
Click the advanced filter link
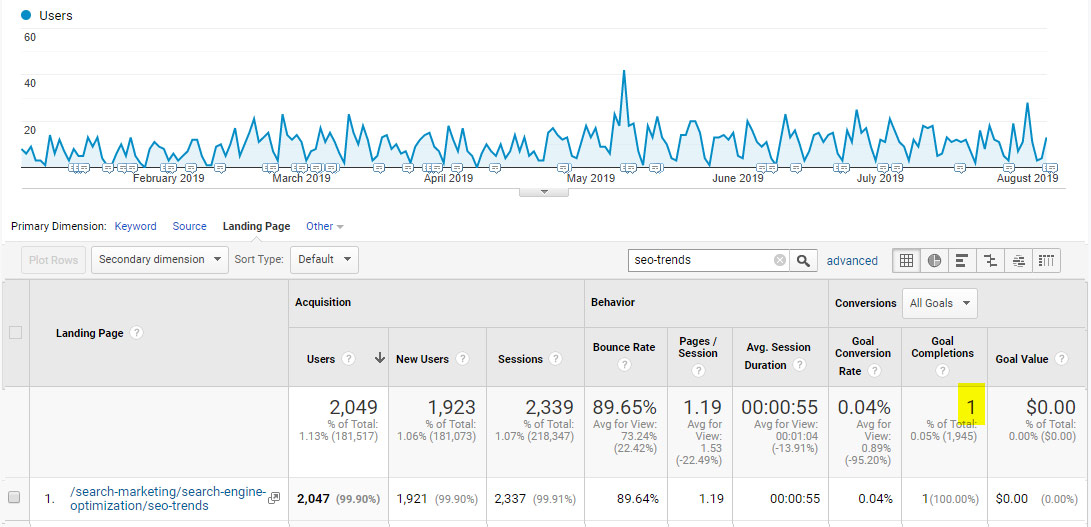coord(852,261)
